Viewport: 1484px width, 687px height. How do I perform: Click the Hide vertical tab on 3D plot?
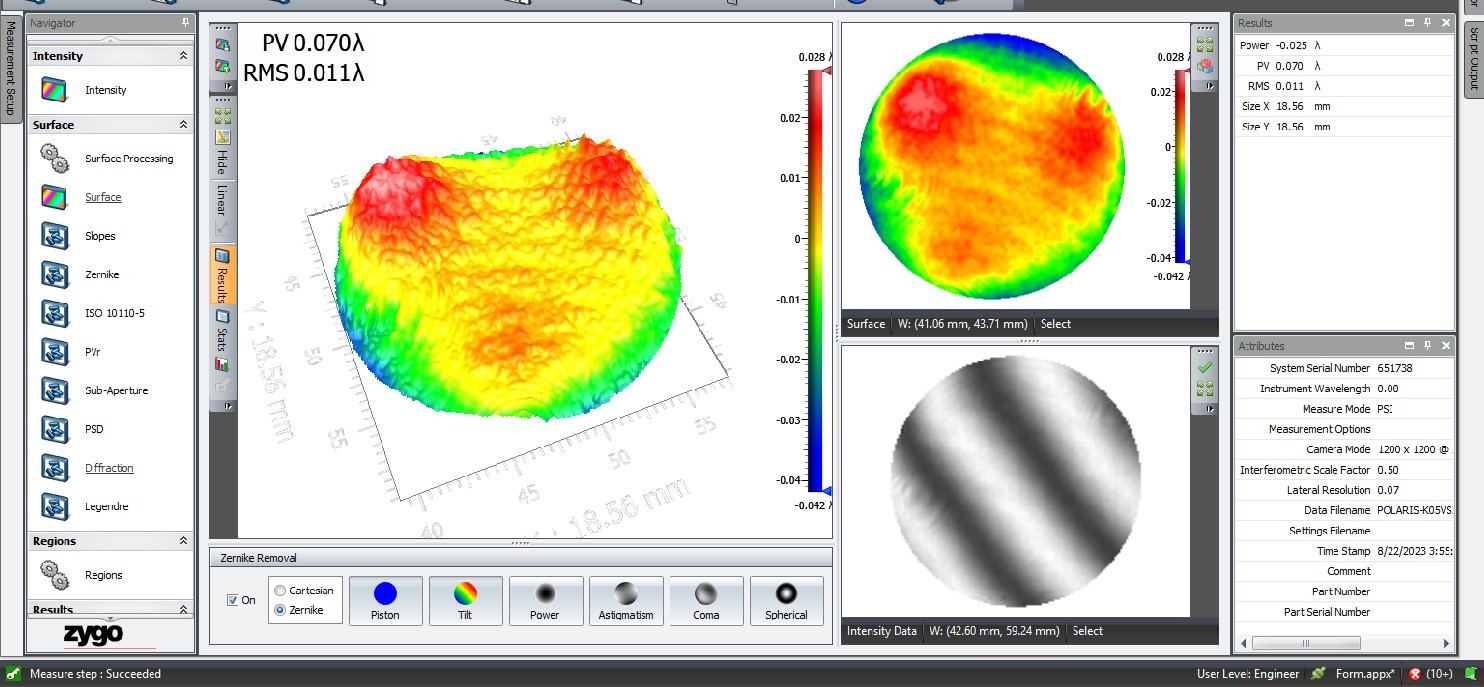[223, 163]
